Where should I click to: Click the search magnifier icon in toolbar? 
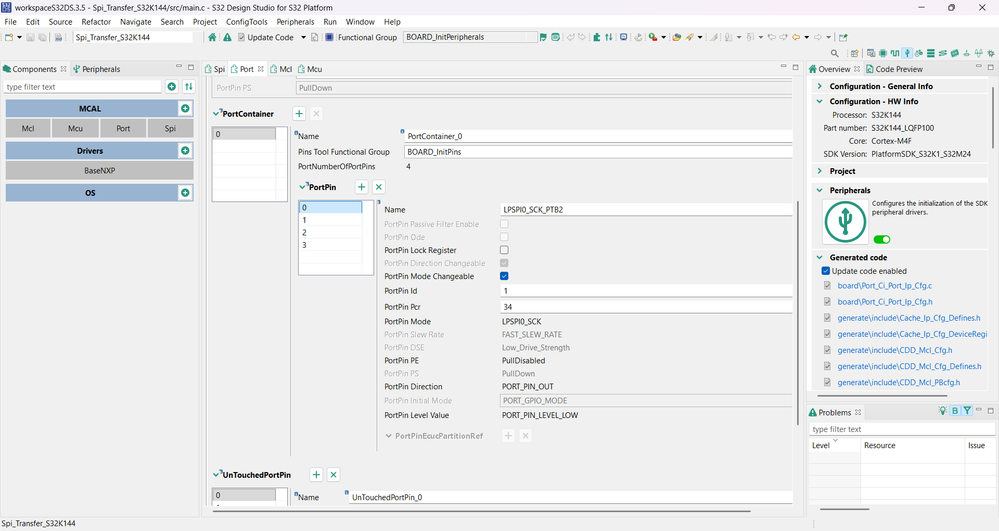pyautogui.click(x=835, y=53)
